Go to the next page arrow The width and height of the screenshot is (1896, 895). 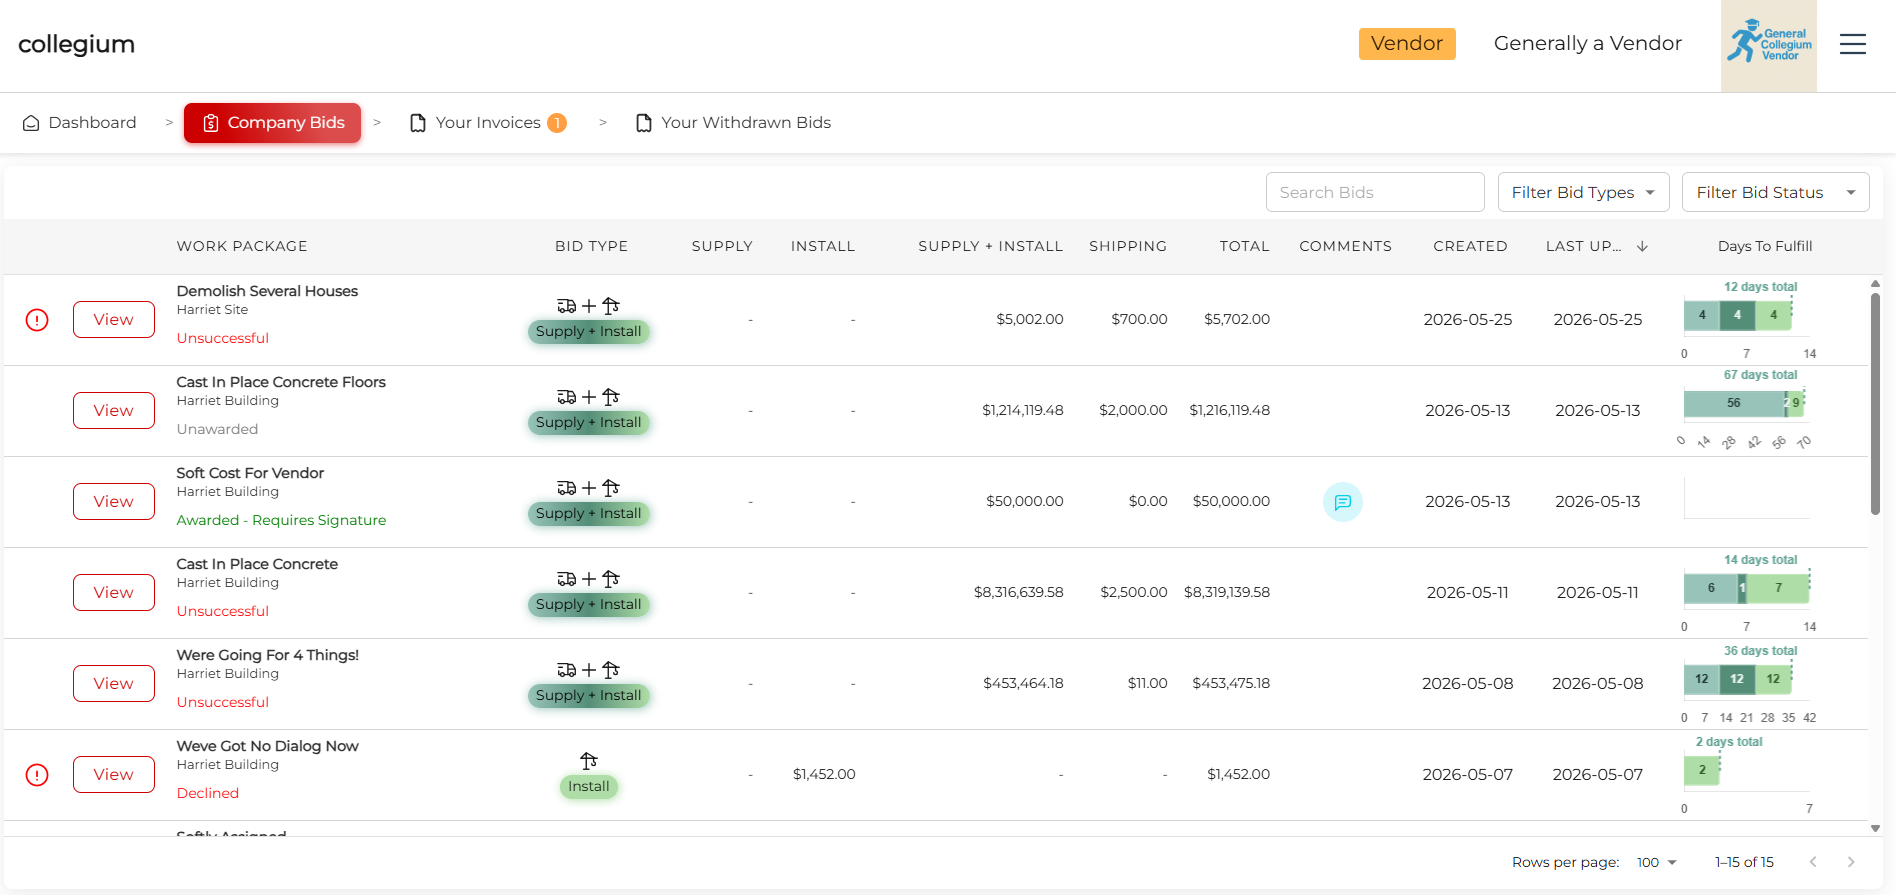(x=1851, y=862)
